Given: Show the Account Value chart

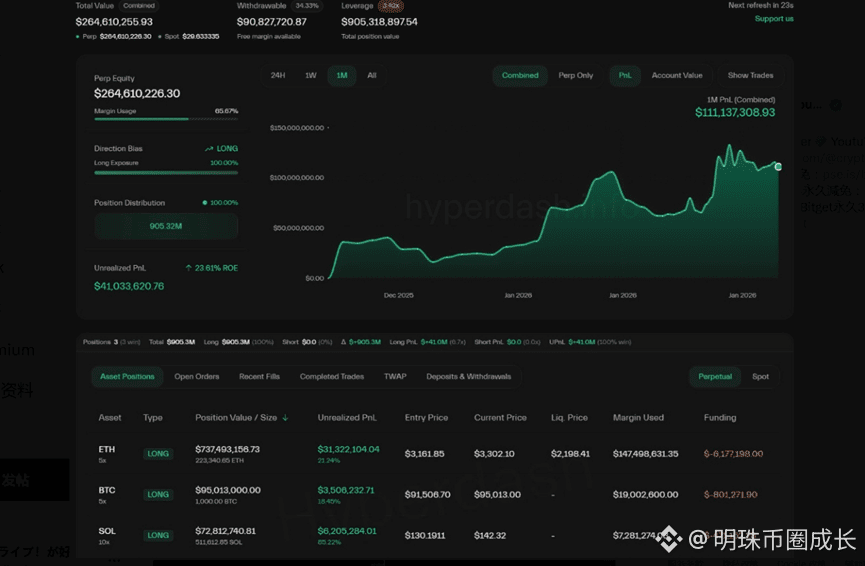Looking at the screenshot, I should click(677, 76).
